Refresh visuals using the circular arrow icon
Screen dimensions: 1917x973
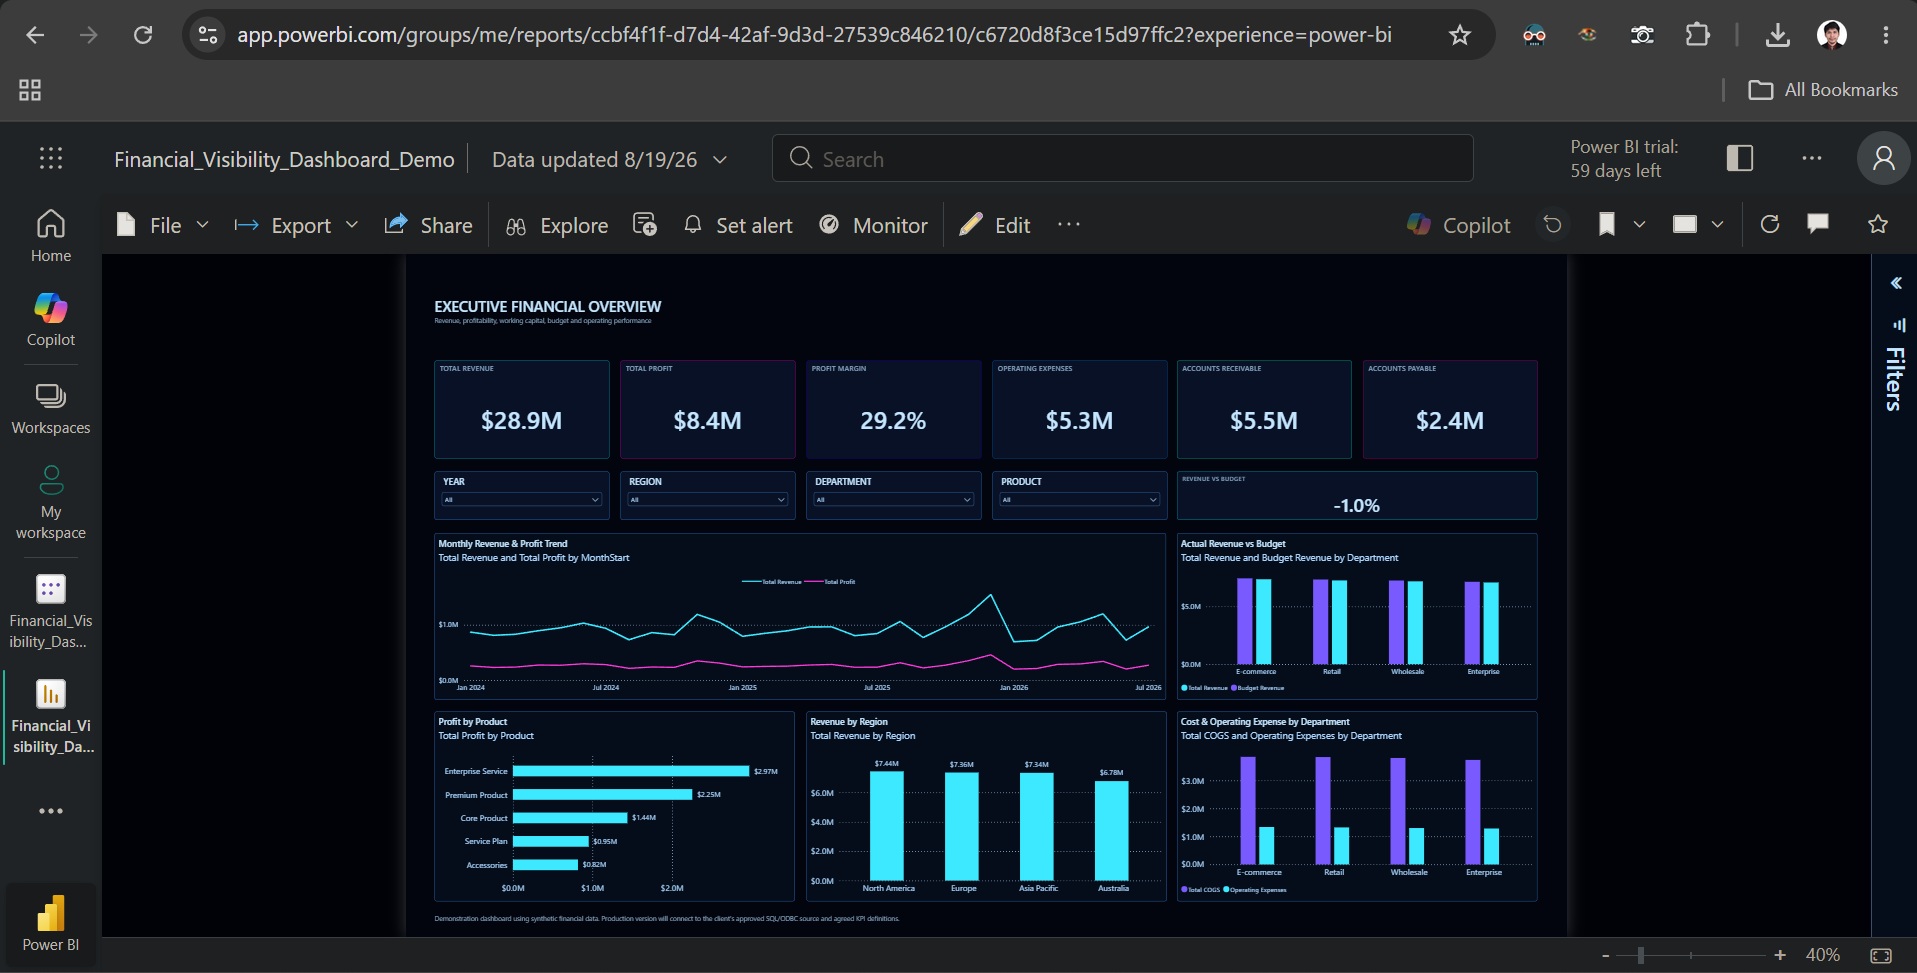(1770, 225)
